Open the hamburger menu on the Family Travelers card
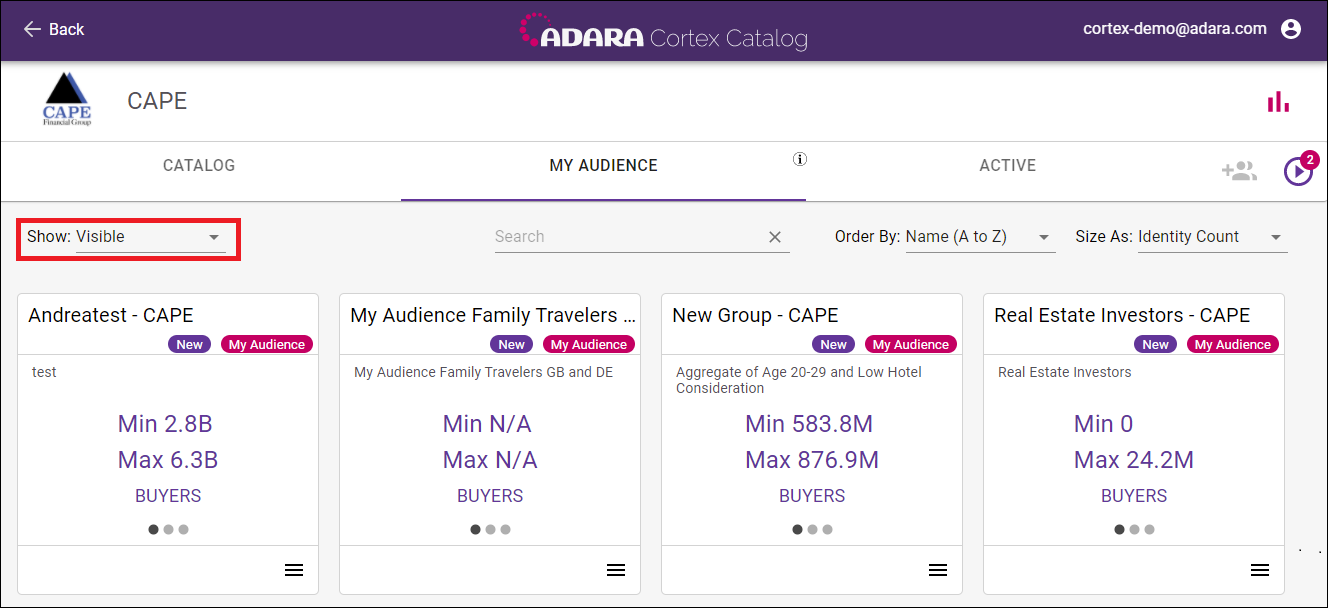The image size is (1328, 608). point(616,570)
